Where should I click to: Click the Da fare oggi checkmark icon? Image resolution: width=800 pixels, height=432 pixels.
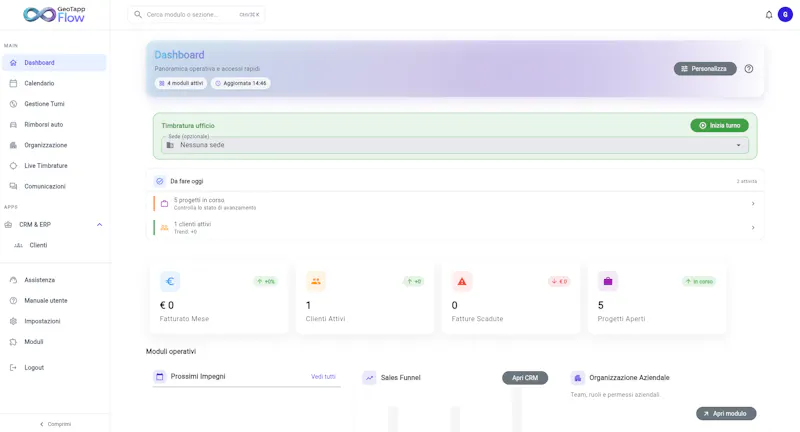pyautogui.click(x=160, y=181)
